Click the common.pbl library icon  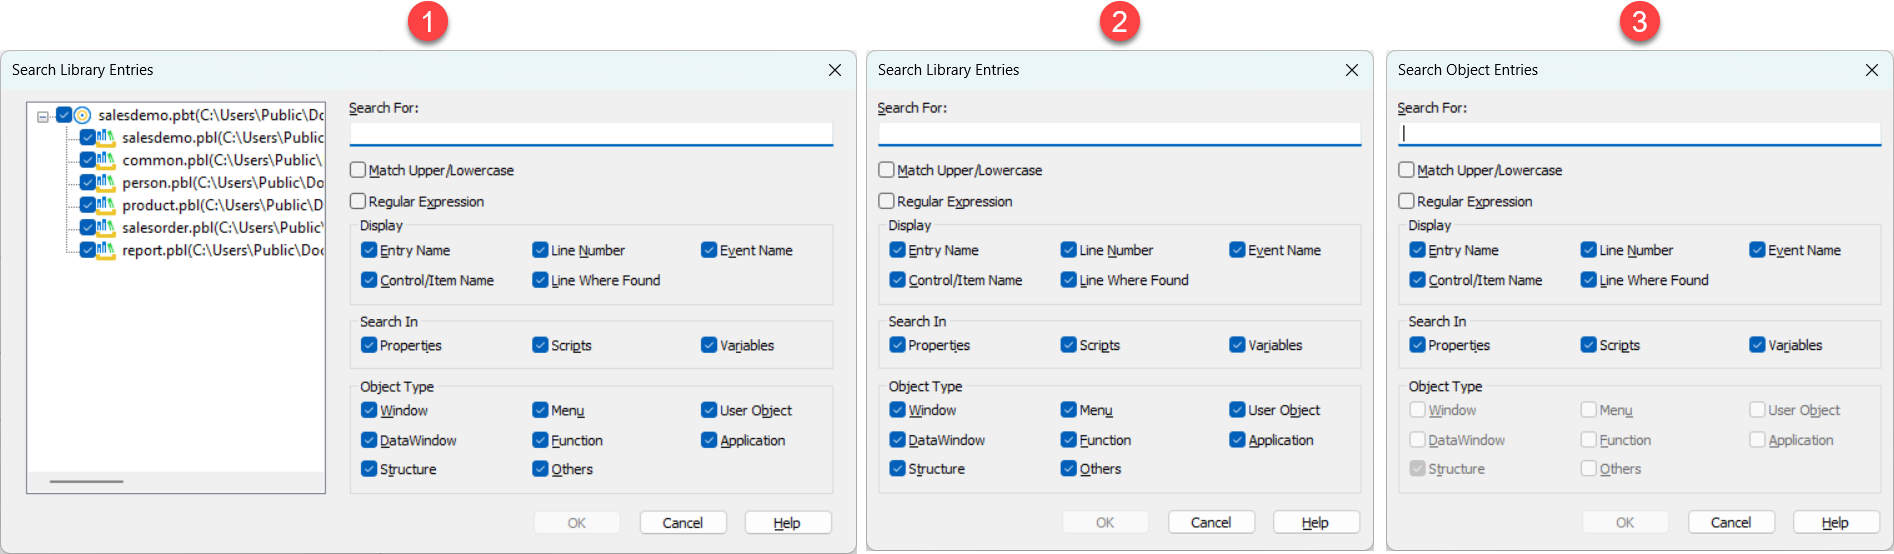click(x=106, y=160)
